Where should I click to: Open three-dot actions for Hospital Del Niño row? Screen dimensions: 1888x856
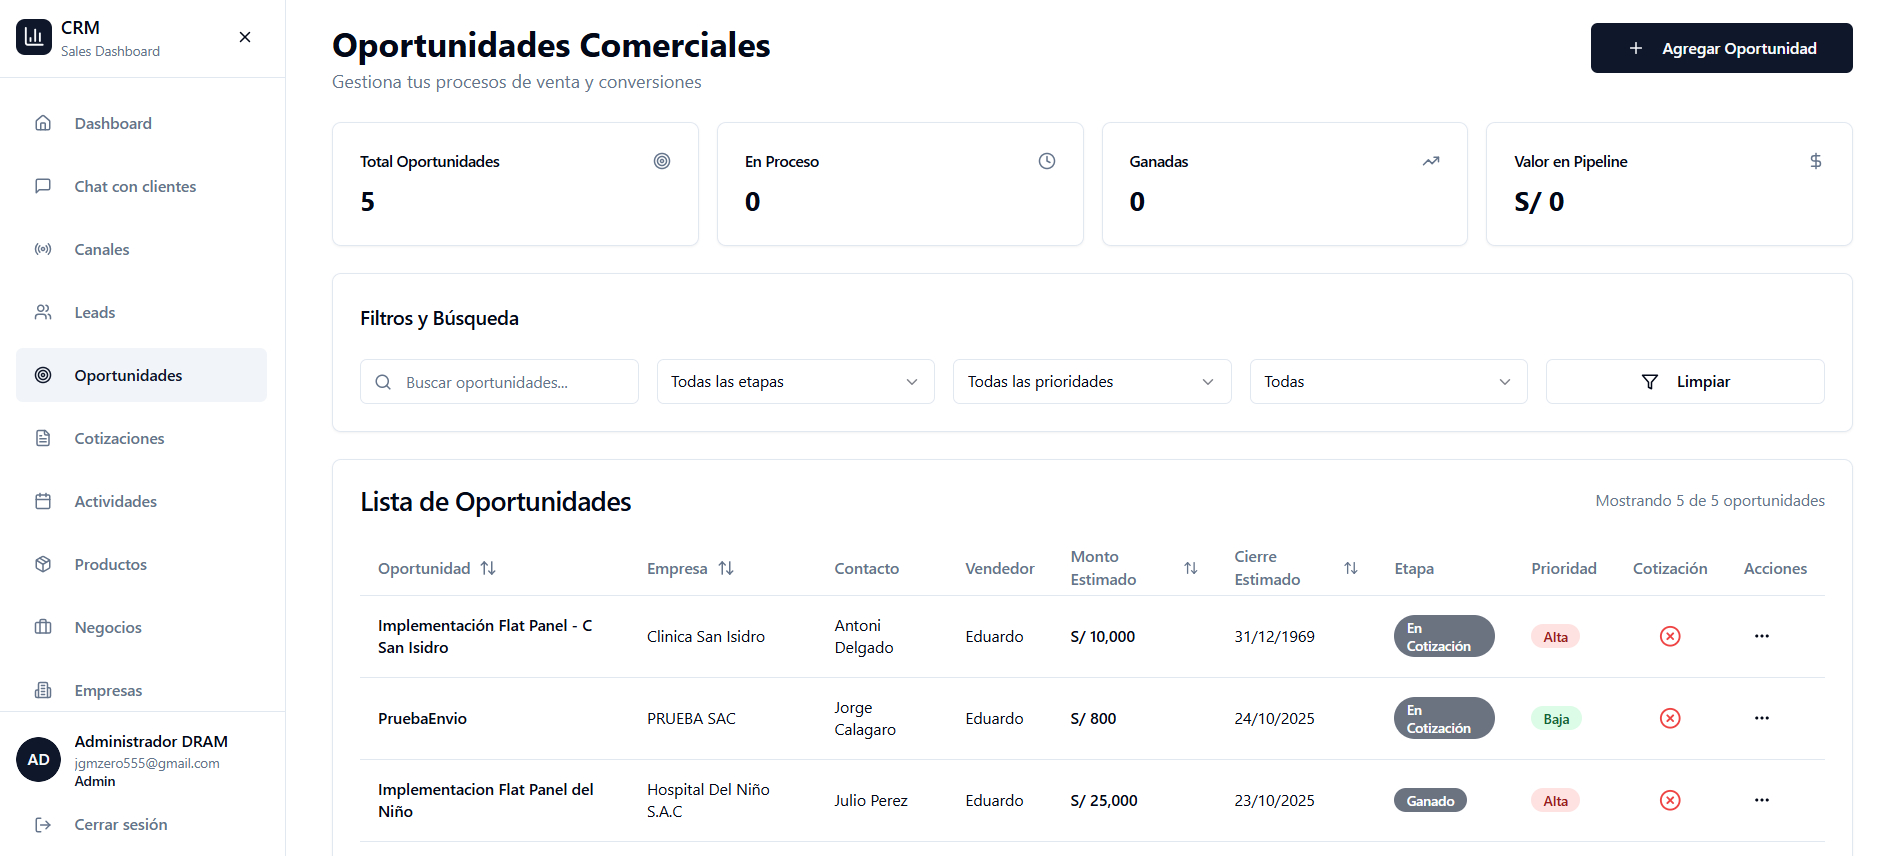click(x=1761, y=800)
